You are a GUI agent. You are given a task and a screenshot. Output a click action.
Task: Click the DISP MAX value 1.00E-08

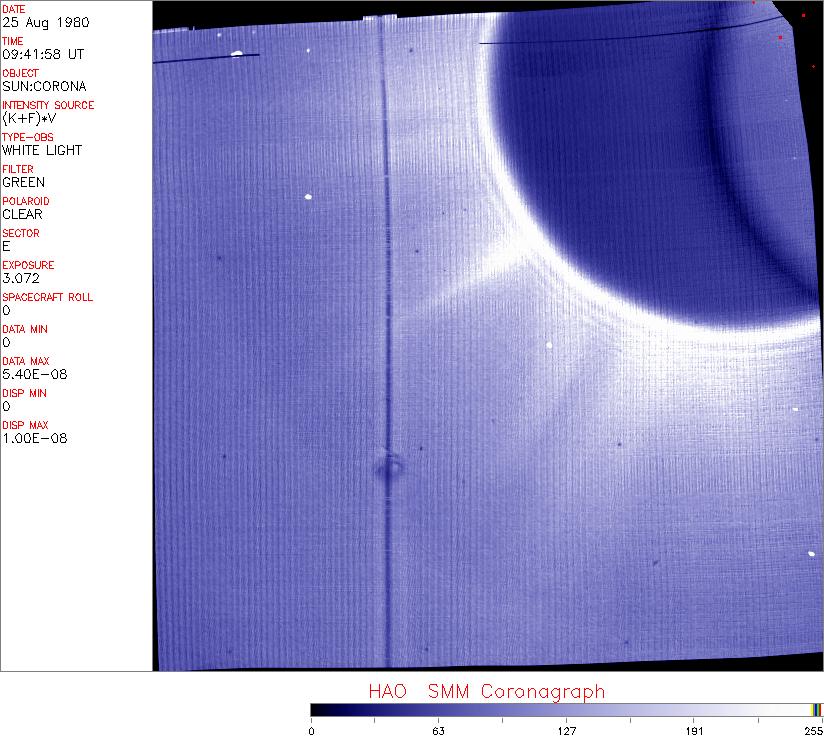[35, 438]
